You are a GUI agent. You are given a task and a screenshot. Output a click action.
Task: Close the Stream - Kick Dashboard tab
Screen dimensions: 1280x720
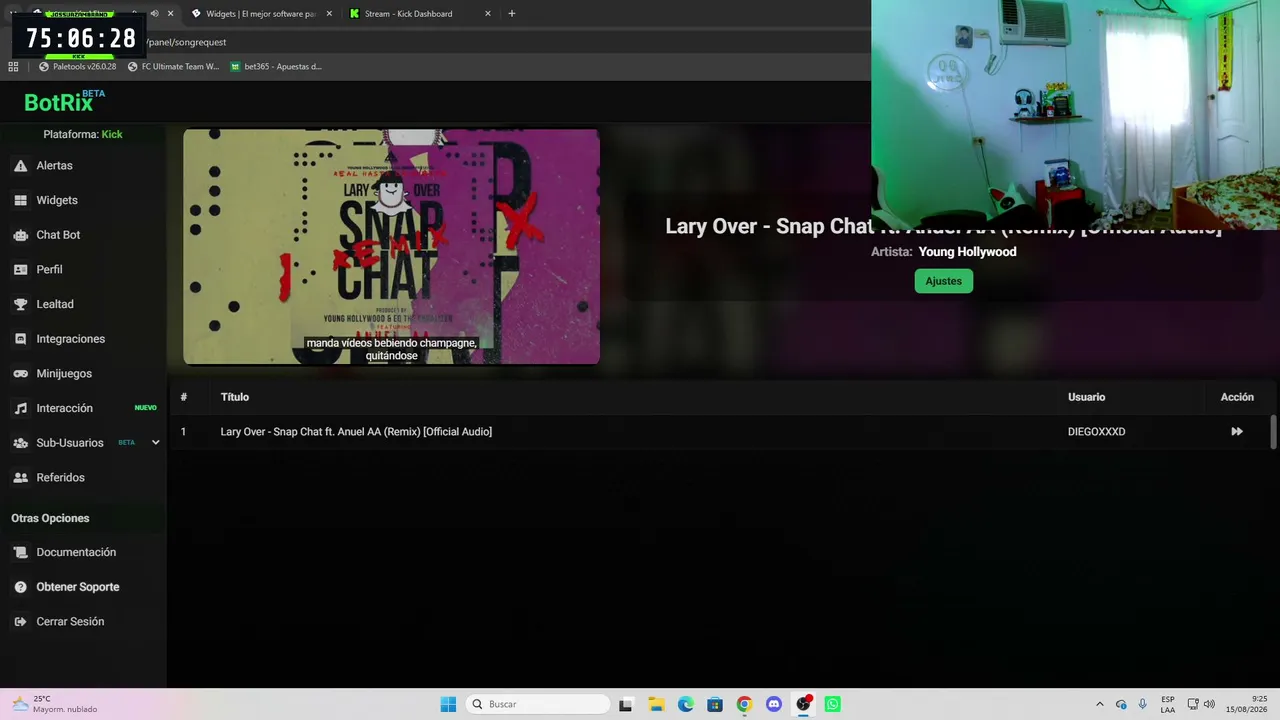point(488,14)
